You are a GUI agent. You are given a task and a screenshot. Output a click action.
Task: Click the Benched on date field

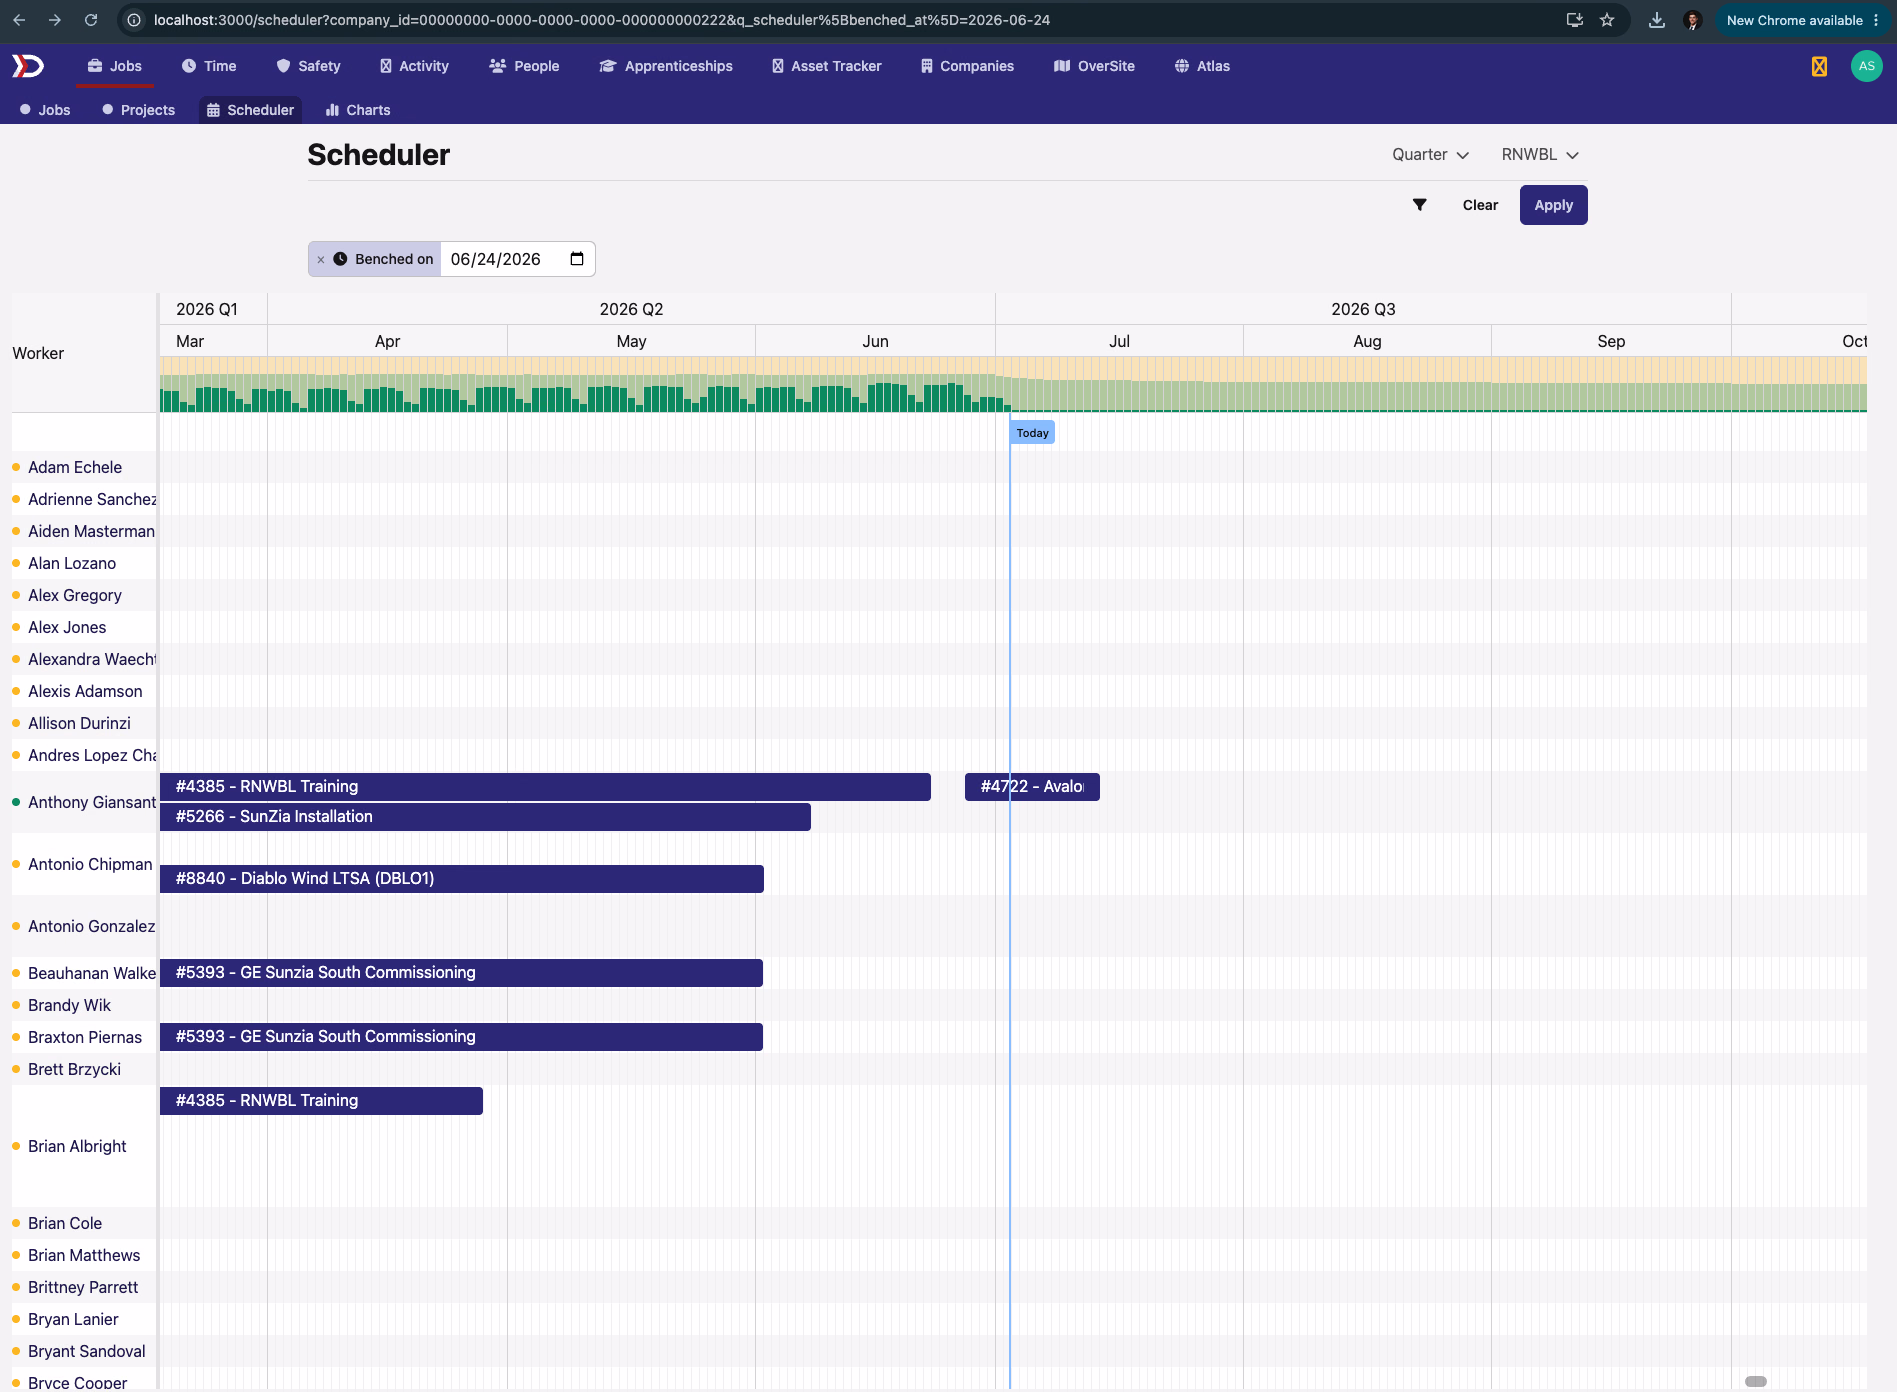[x=516, y=259]
